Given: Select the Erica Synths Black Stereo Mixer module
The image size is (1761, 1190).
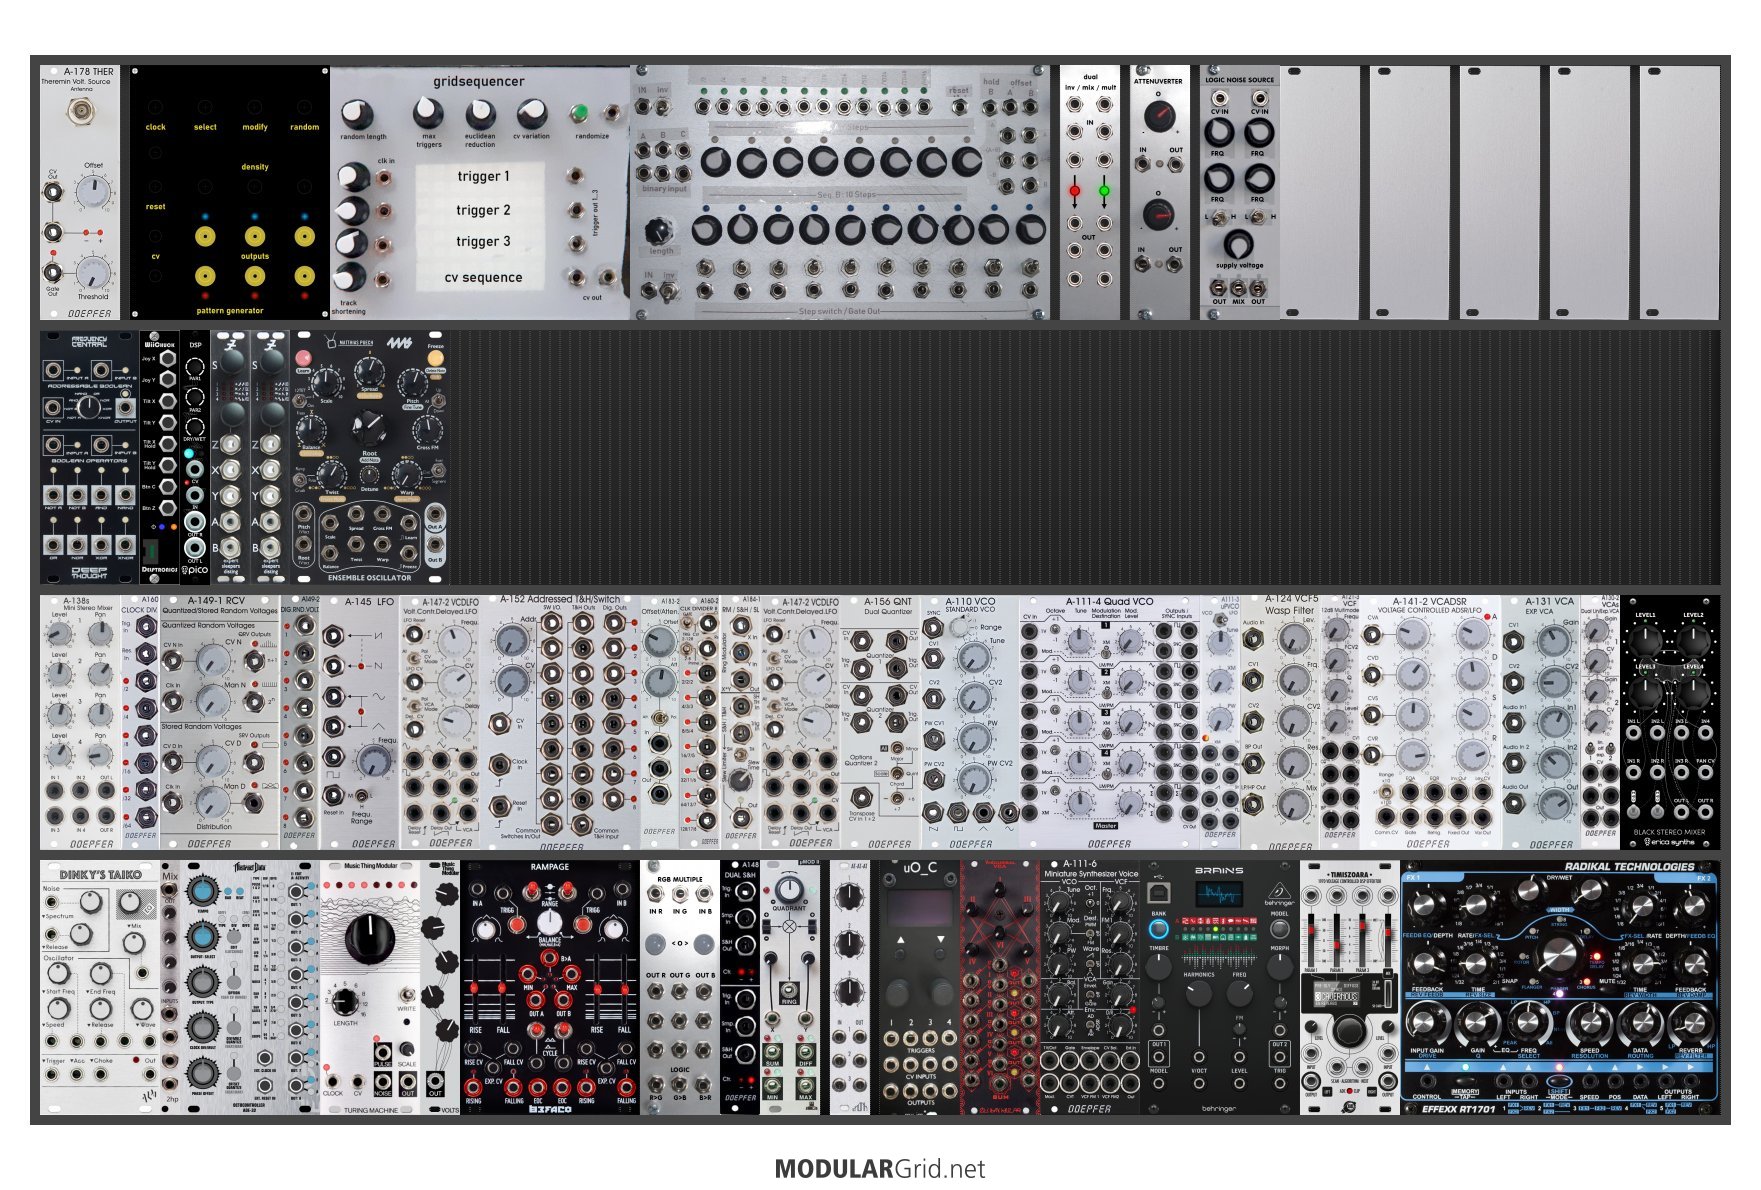Looking at the screenshot, I should (1670, 723).
